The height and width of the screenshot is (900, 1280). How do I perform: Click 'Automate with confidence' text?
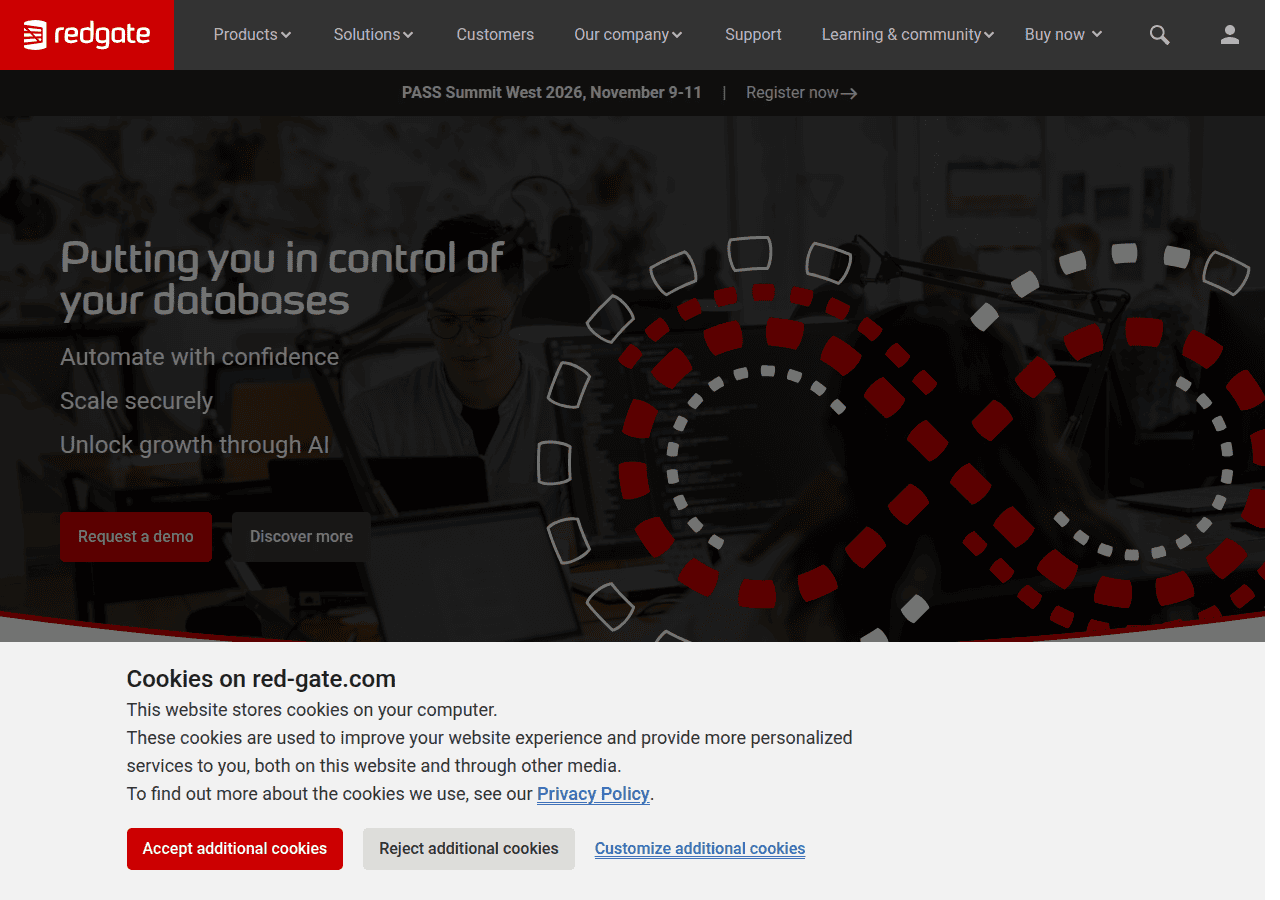[200, 357]
